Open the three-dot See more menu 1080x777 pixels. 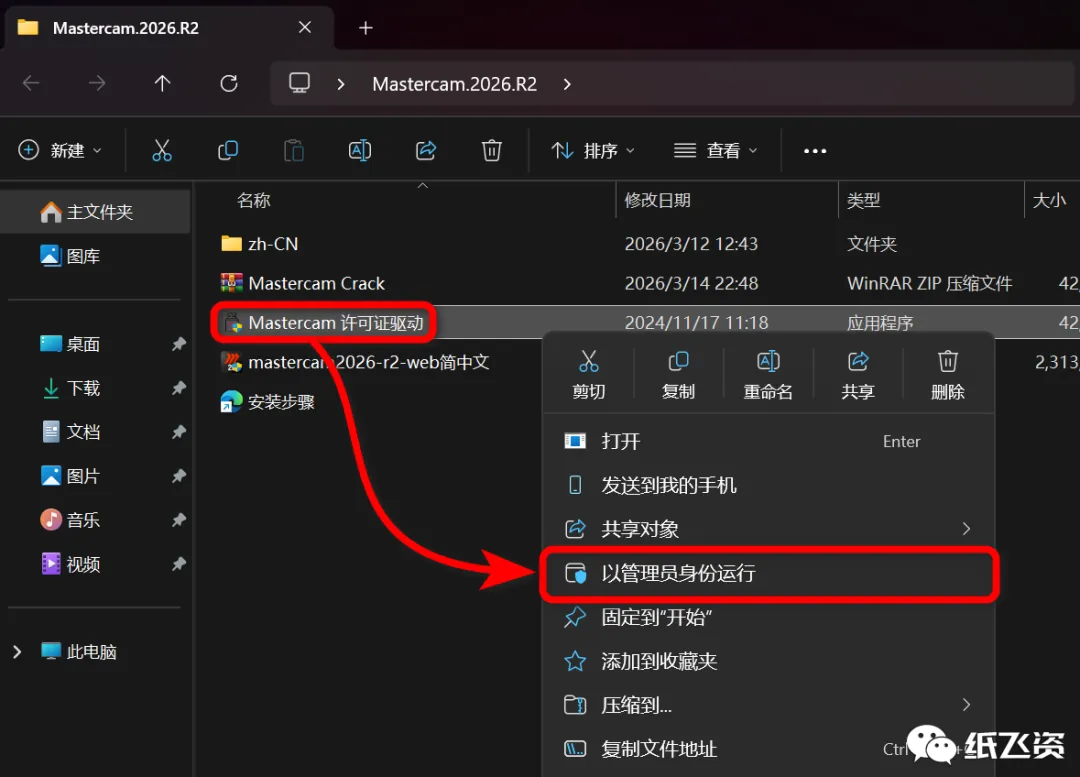815,151
